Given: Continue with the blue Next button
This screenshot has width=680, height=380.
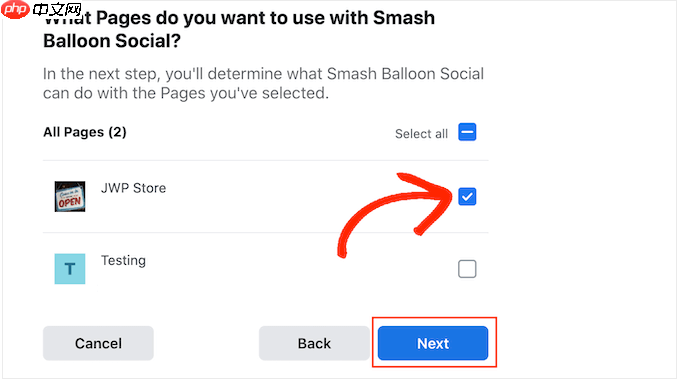Looking at the screenshot, I should coord(433,343).
